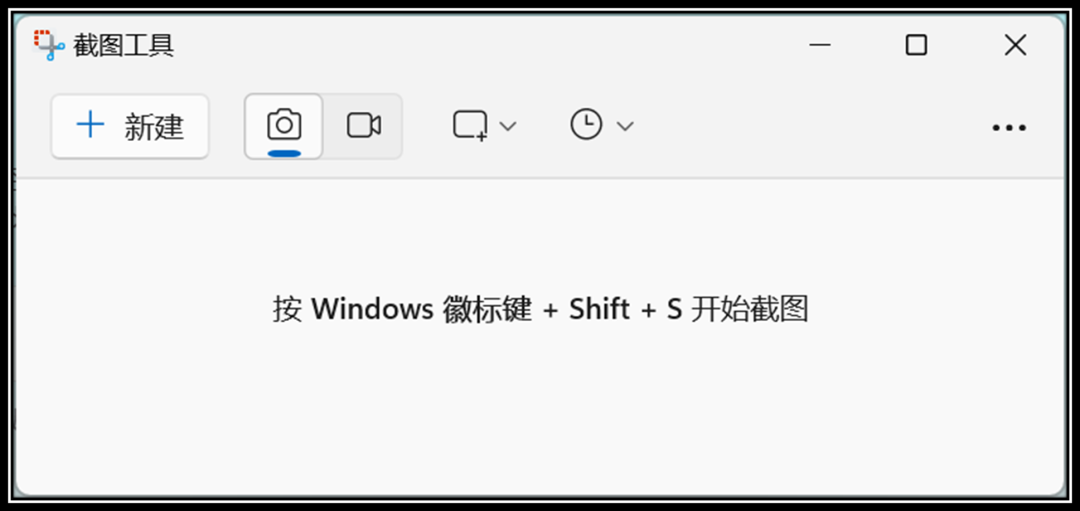Click the blue indicator under the camera icon
Screen dimensions: 1080x511
(284, 153)
